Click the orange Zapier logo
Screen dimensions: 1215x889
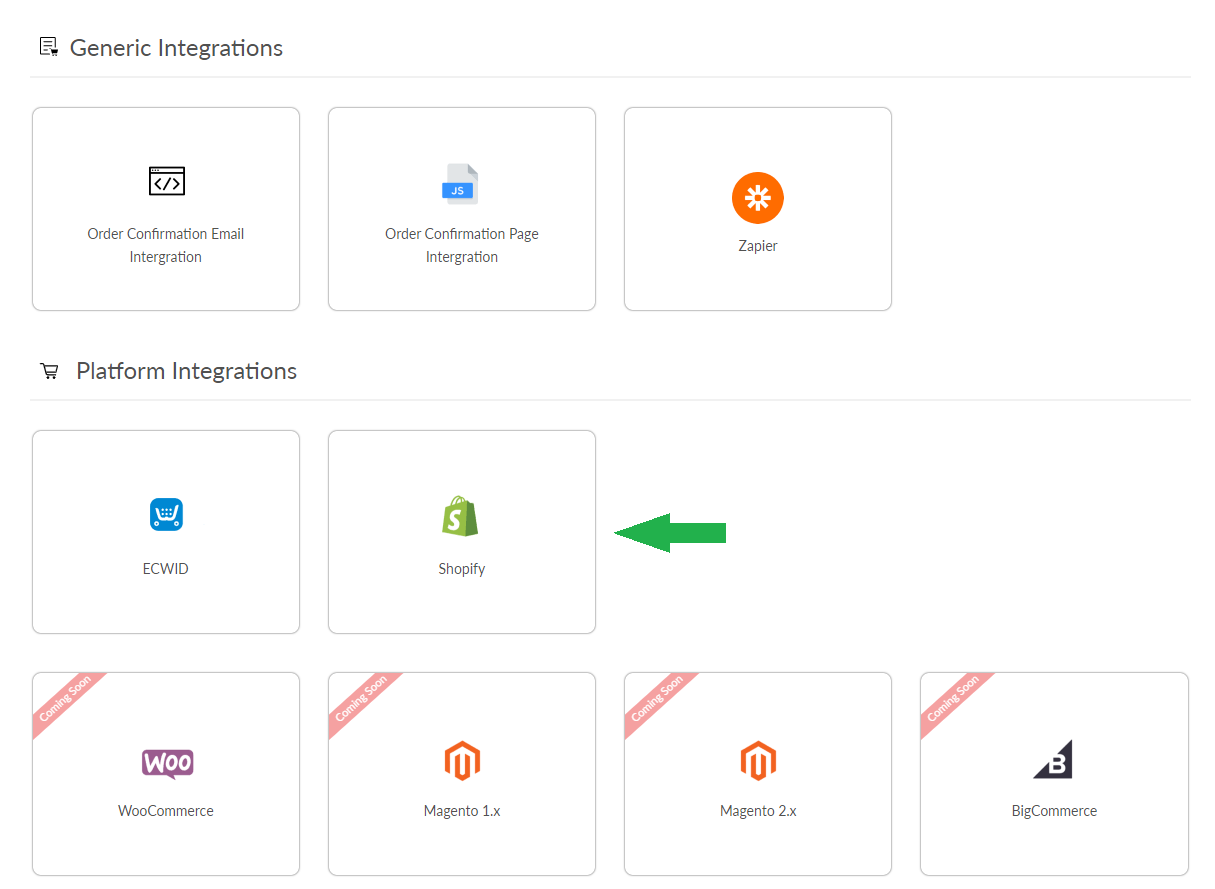point(758,198)
